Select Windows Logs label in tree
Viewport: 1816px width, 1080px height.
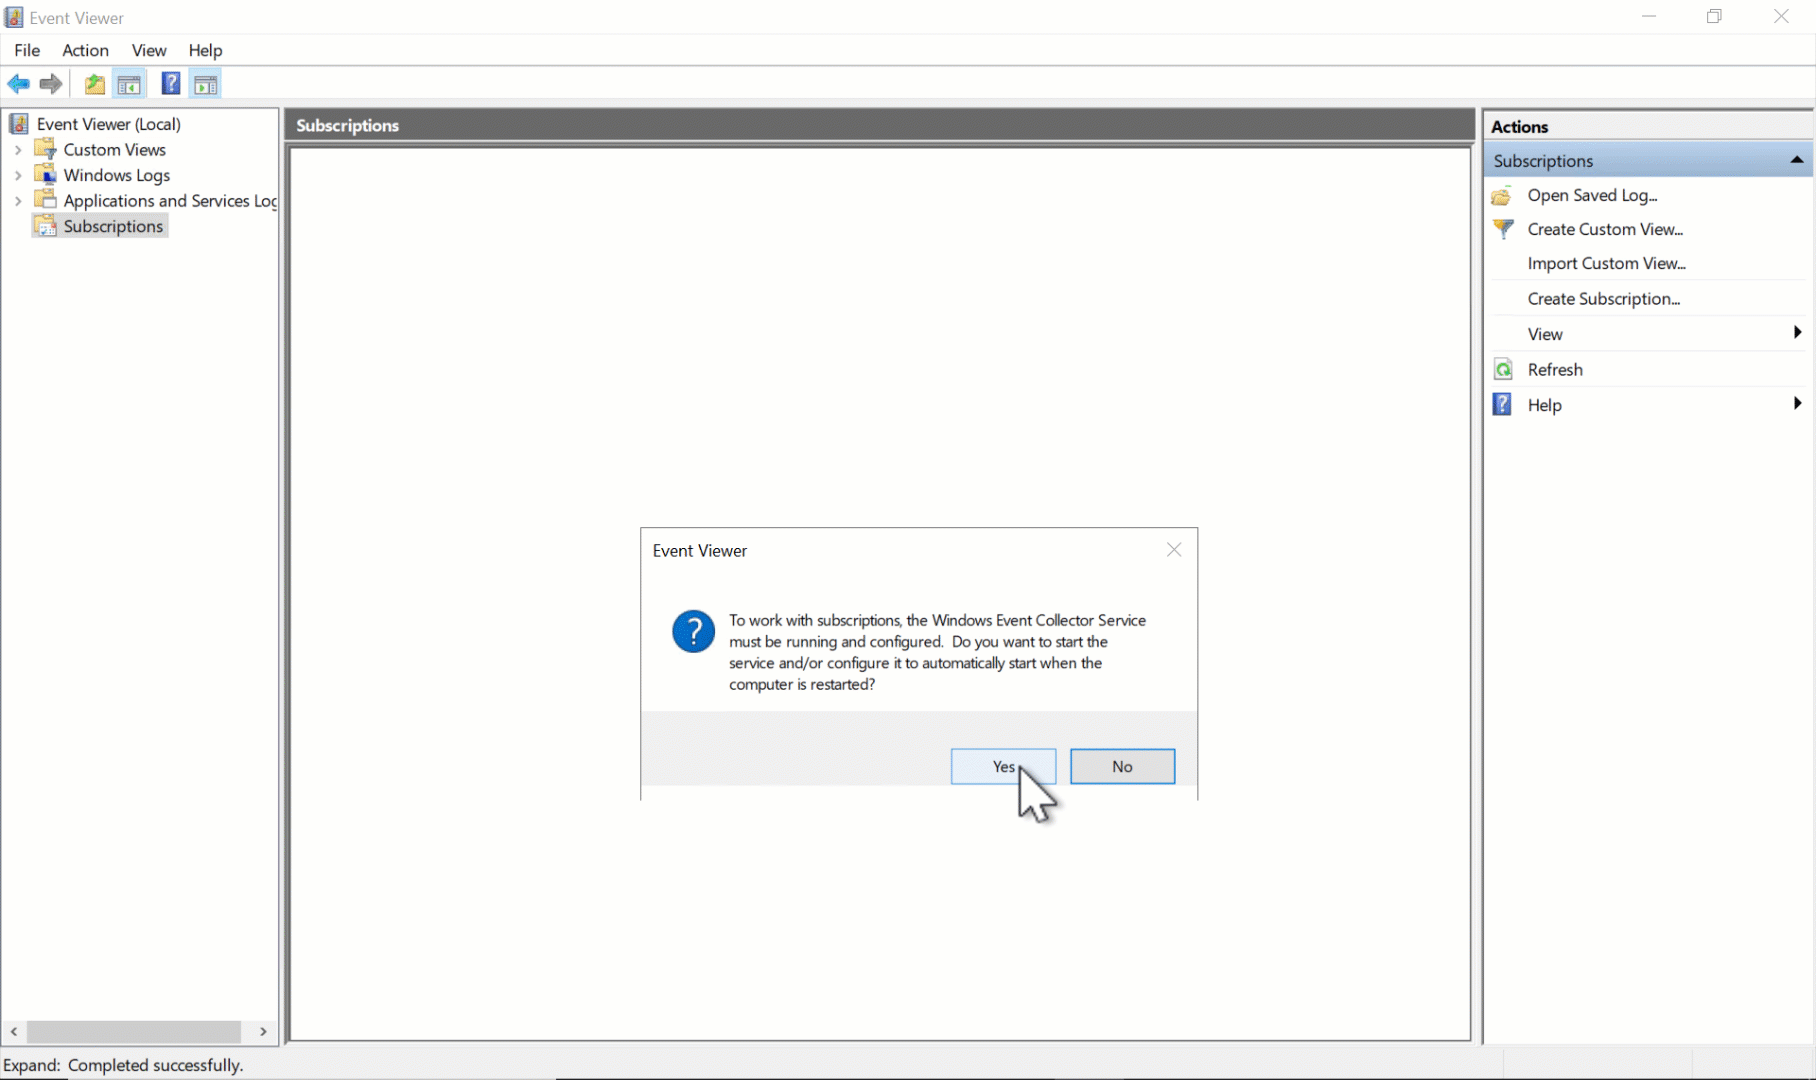pos(116,175)
